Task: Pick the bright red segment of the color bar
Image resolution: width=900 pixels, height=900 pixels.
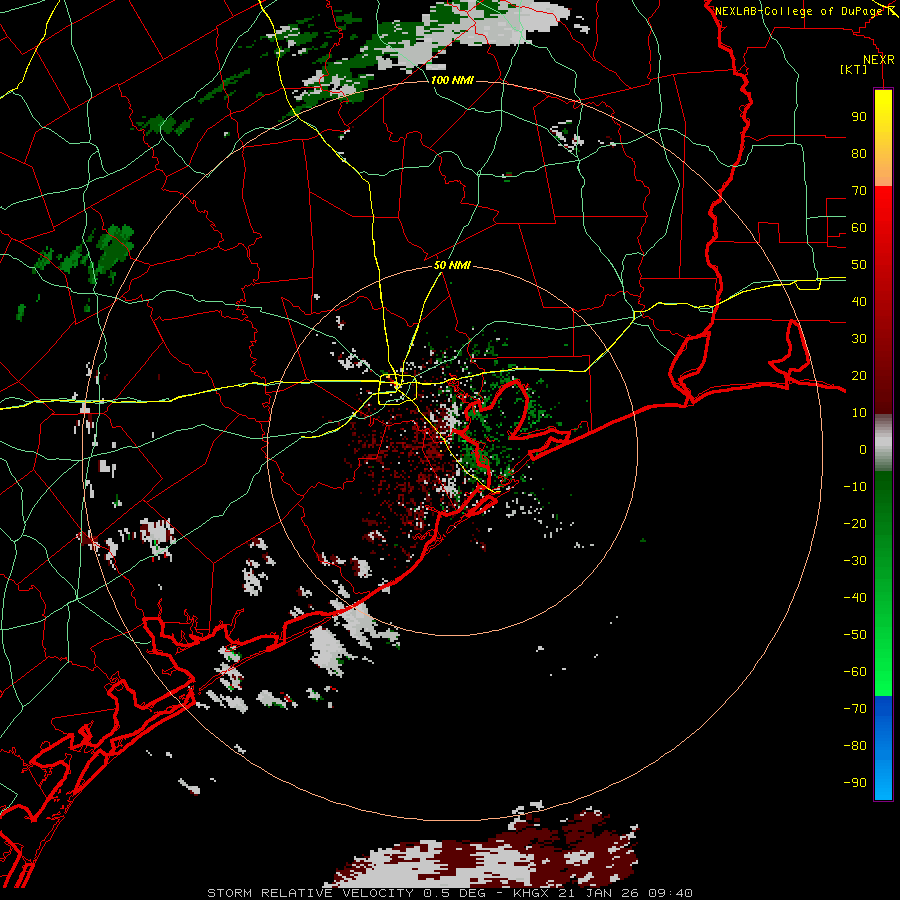Action: (x=883, y=208)
